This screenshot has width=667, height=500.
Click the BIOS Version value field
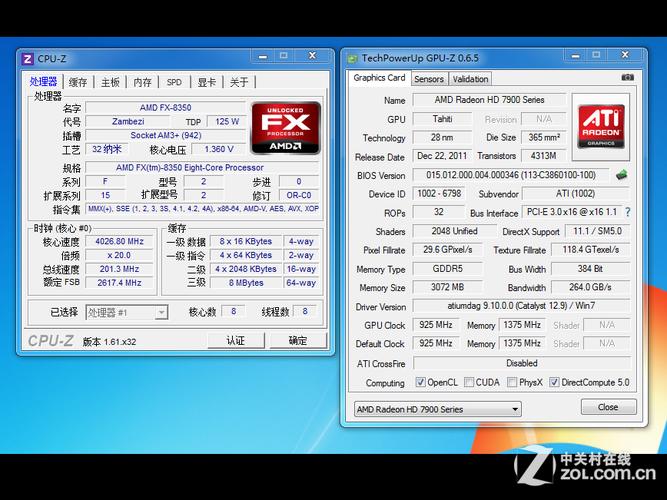(x=511, y=175)
